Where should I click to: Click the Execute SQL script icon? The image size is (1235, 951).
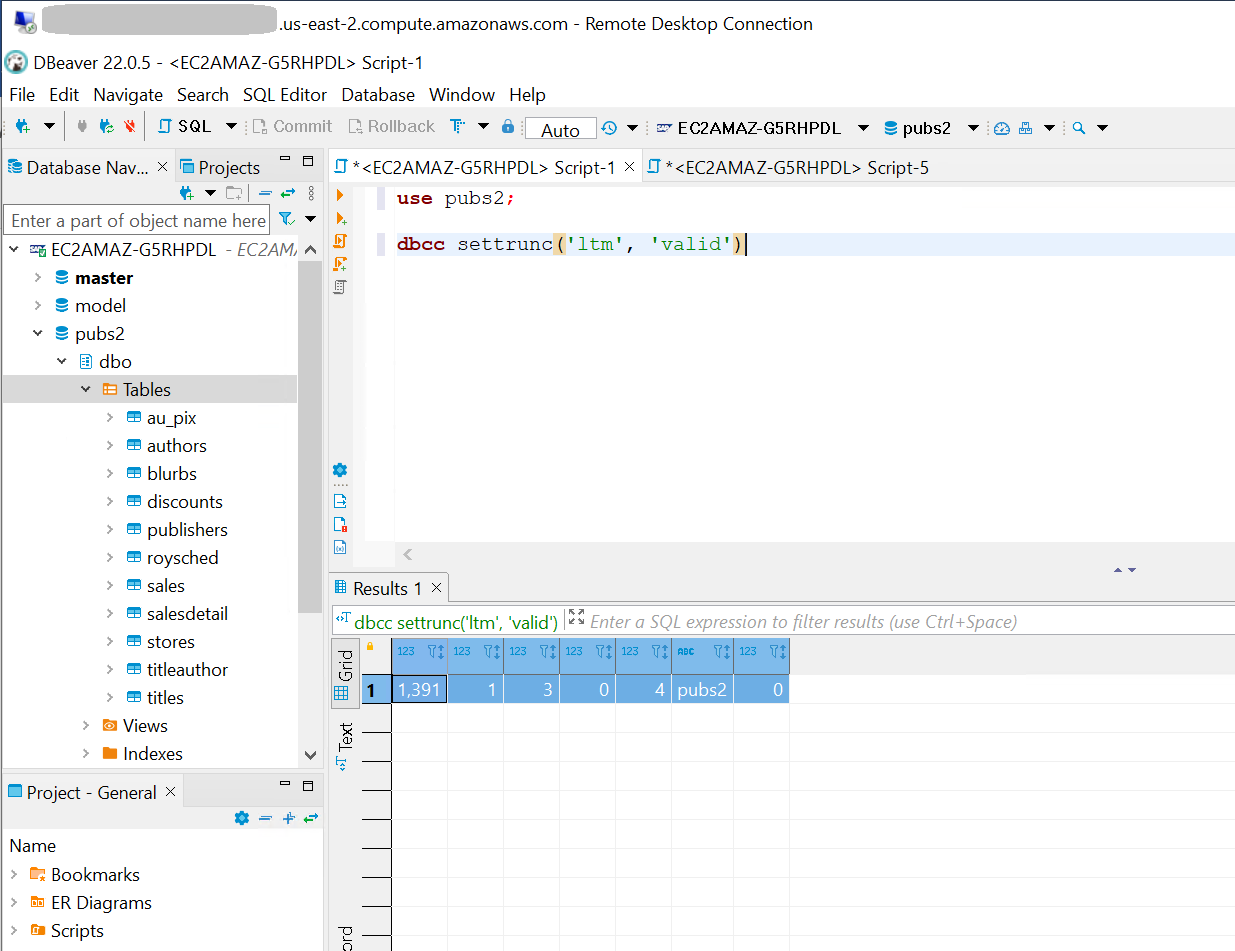pyautogui.click(x=340, y=241)
